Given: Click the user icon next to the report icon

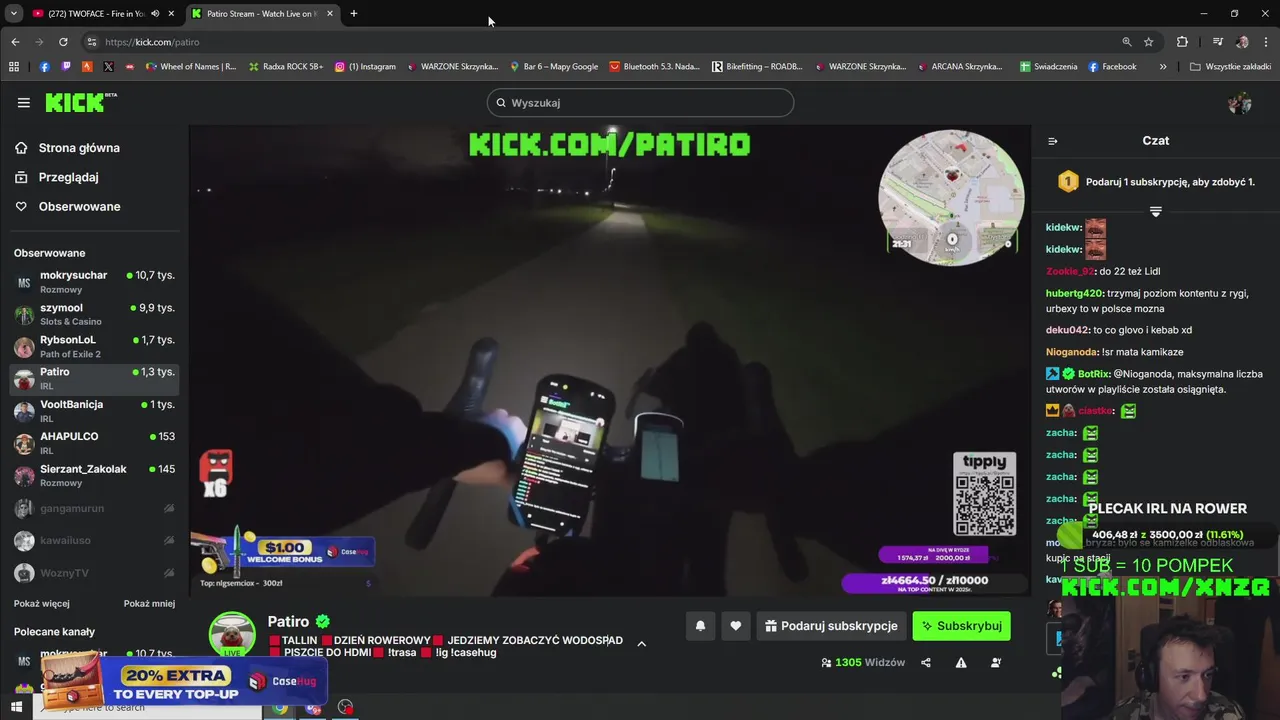Looking at the screenshot, I should [x=996, y=662].
